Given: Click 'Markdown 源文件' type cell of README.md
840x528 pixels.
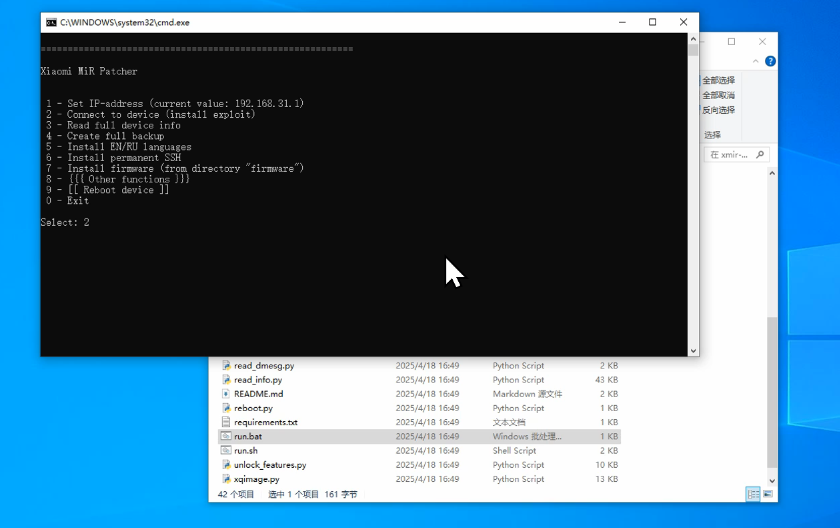Looking at the screenshot, I should point(527,394).
